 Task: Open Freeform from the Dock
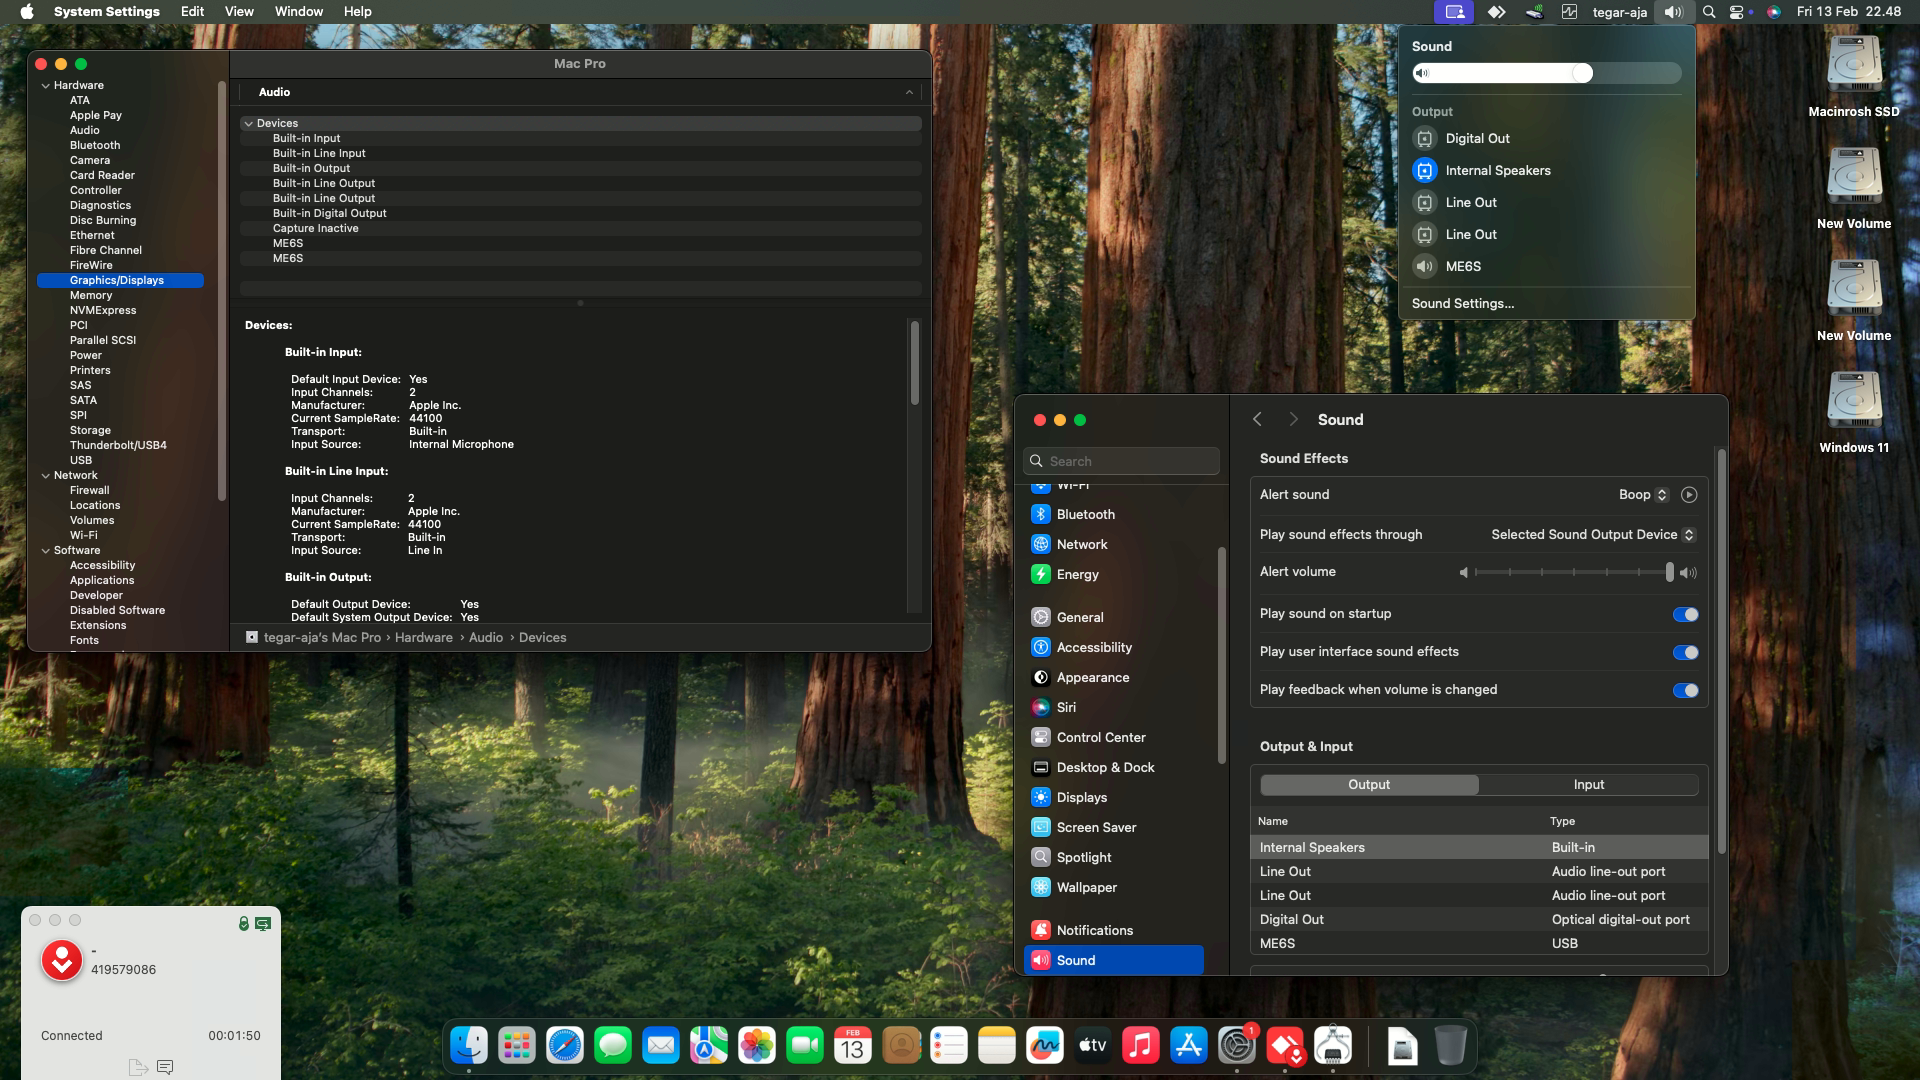(1045, 1046)
